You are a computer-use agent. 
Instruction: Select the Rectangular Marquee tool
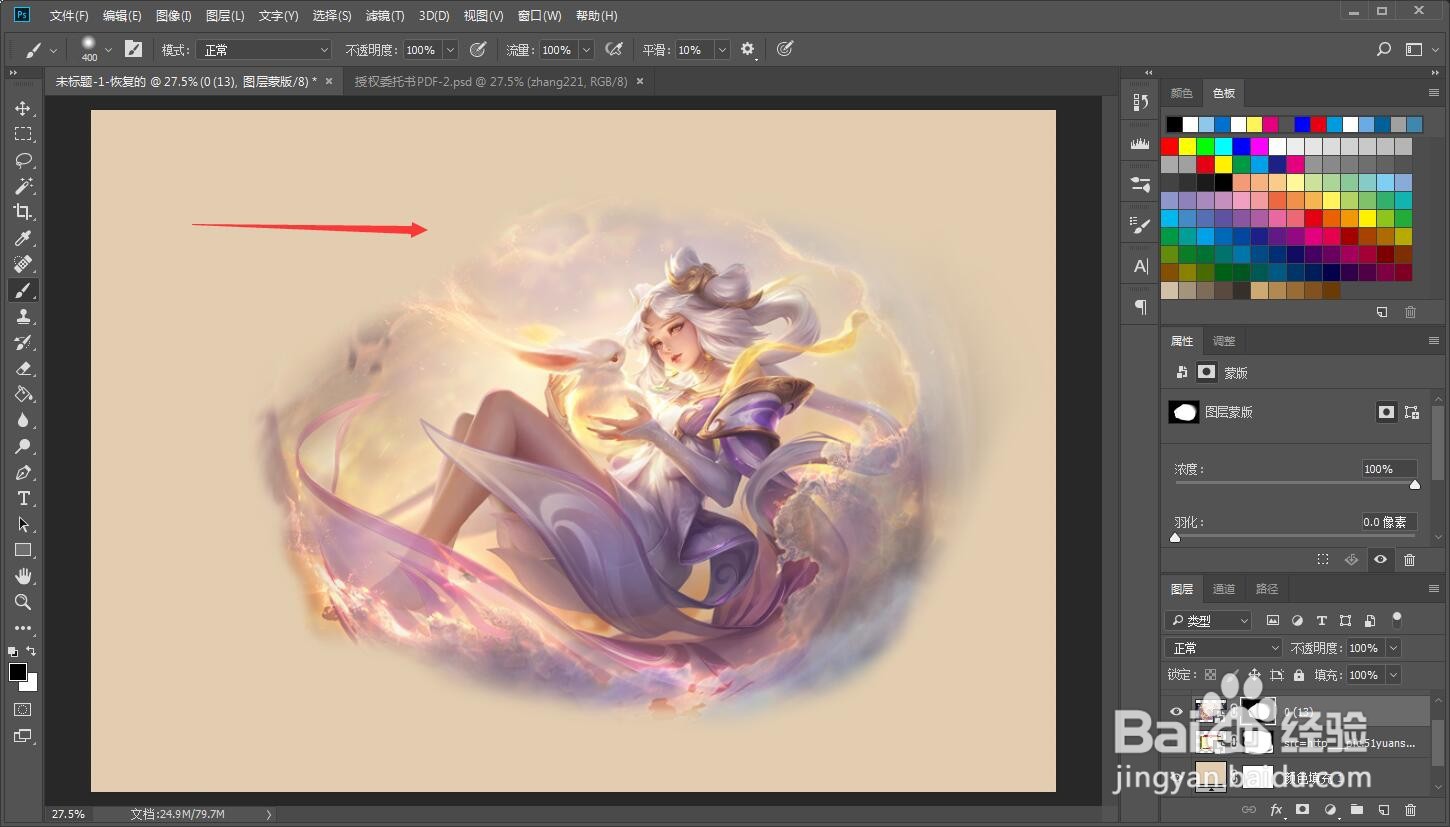tap(23, 134)
